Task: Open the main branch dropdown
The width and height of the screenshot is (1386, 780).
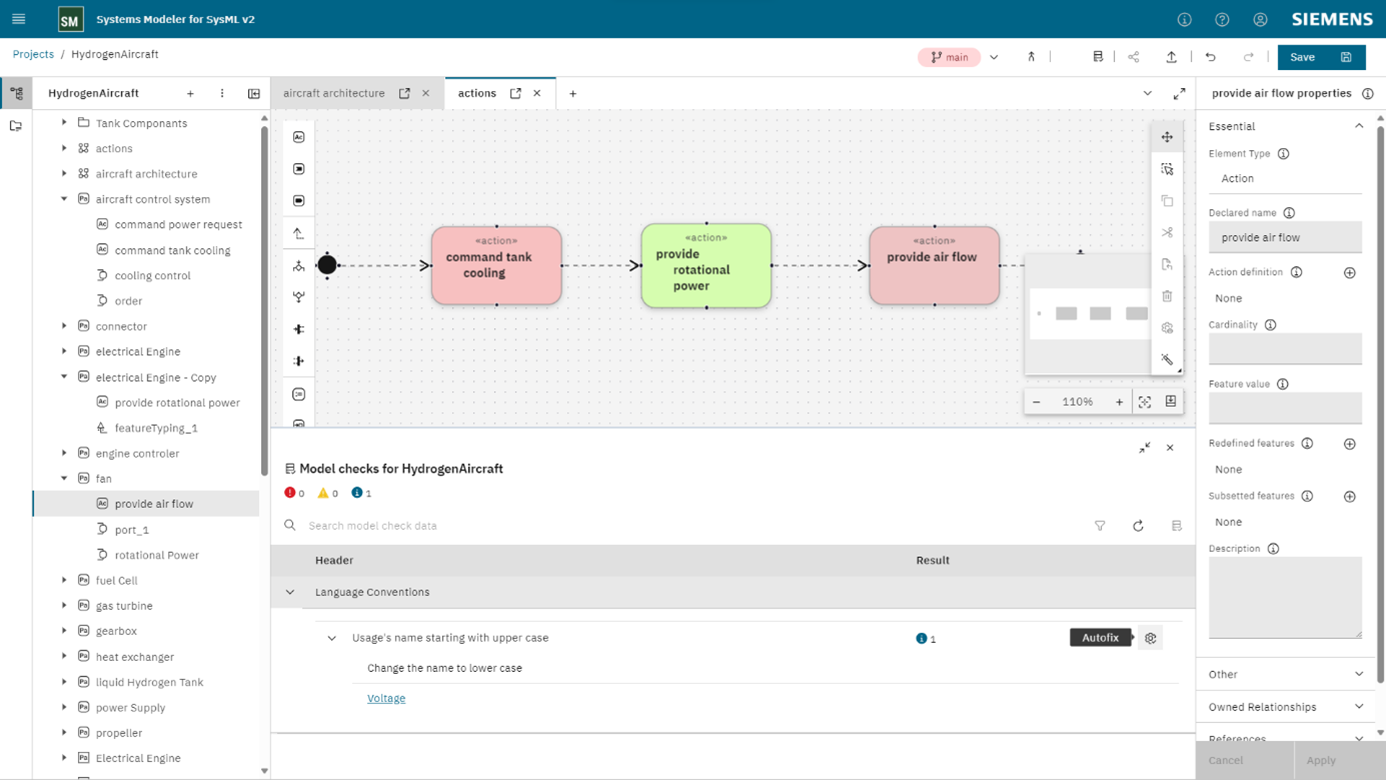Action: tap(993, 57)
